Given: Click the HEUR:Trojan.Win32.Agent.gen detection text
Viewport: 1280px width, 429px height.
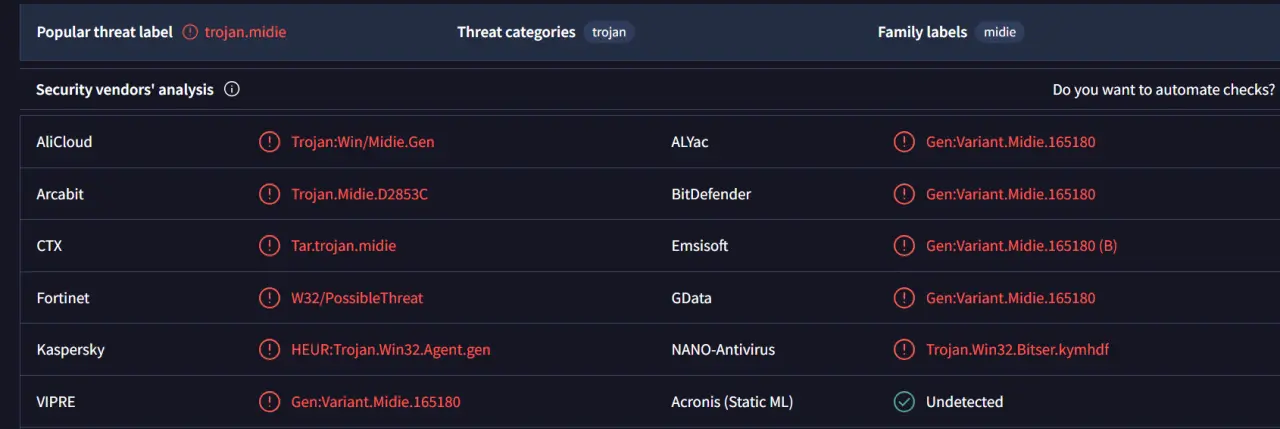Looking at the screenshot, I should (x=391, y=350).
